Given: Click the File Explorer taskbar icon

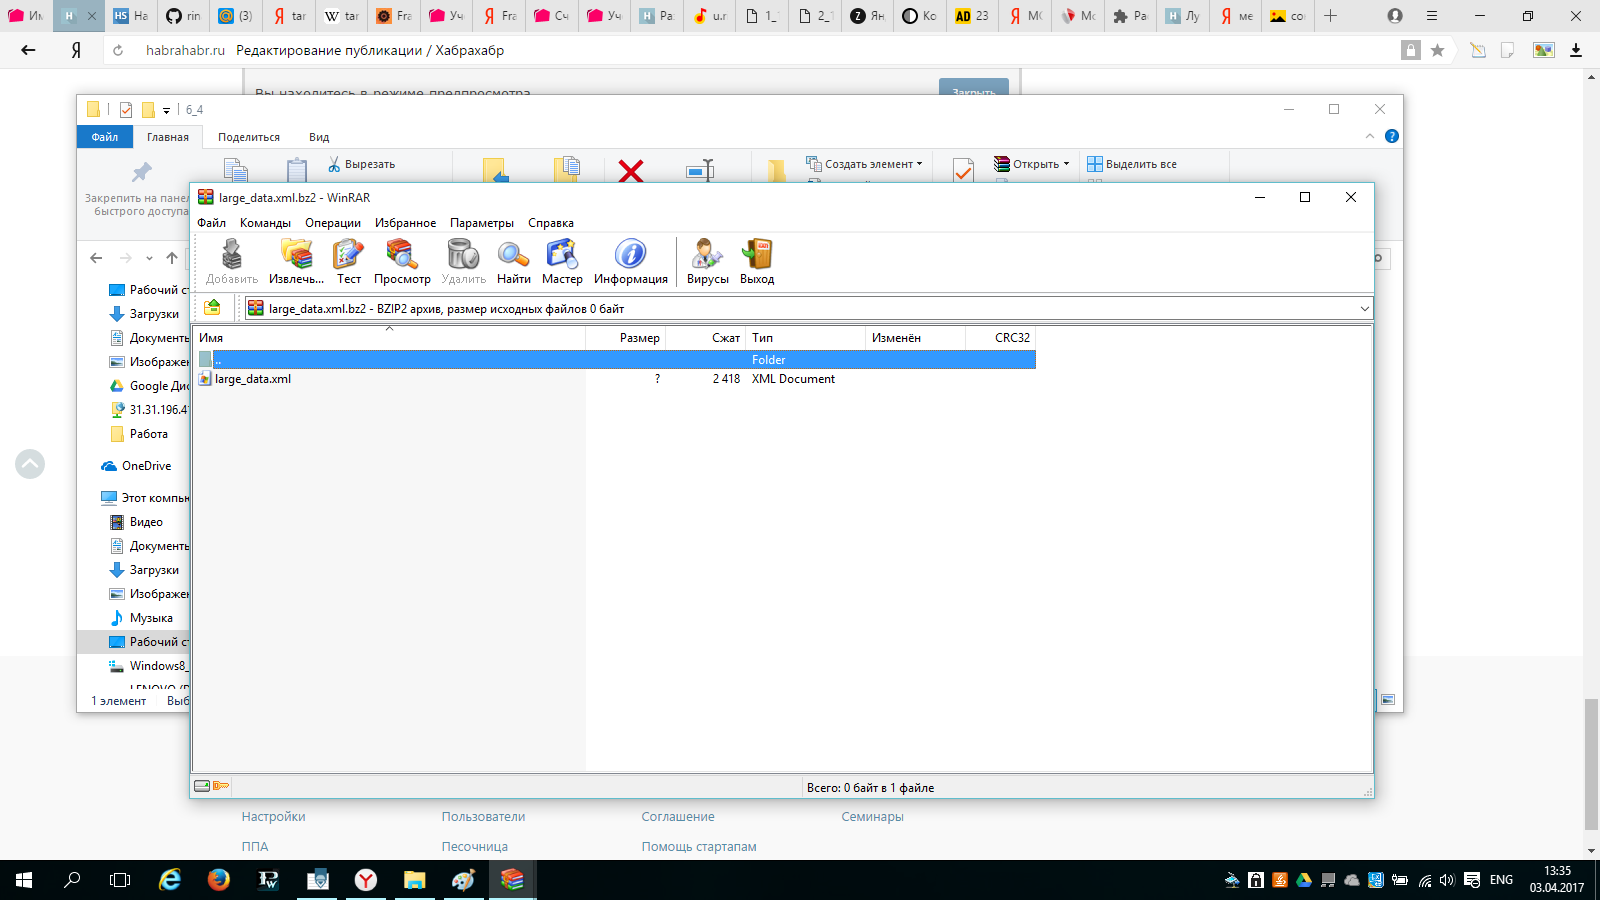Looking at the screenshot, I should [x=414, y=880].
